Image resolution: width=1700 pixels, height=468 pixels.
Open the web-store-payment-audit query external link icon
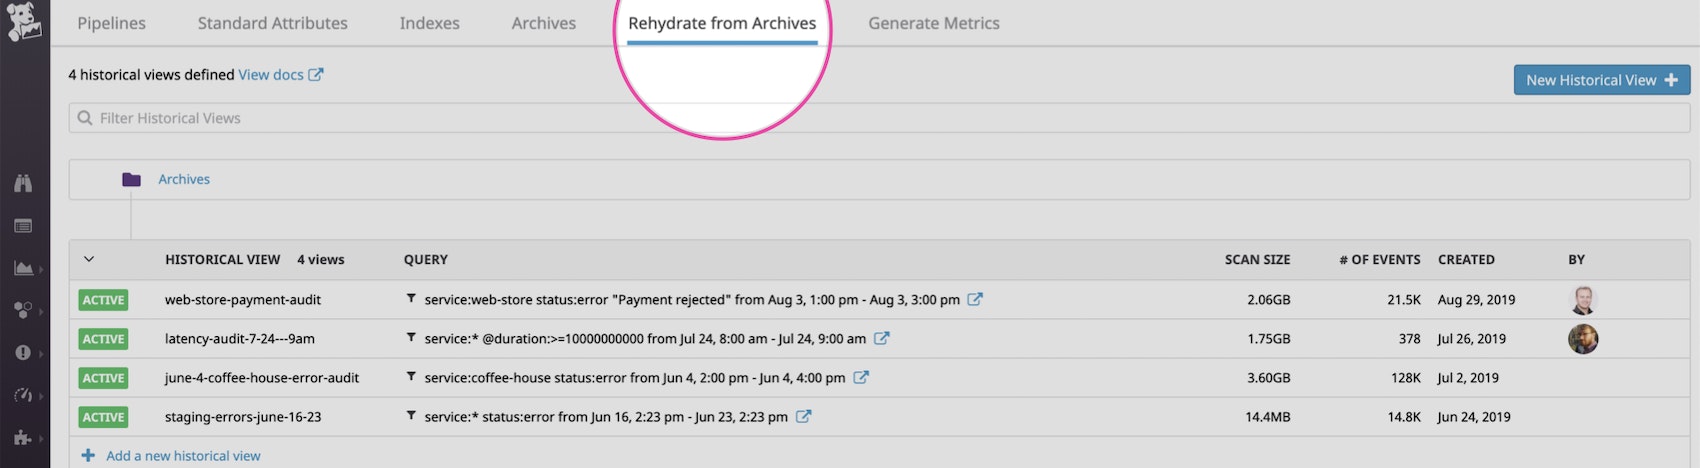(975, 299)
